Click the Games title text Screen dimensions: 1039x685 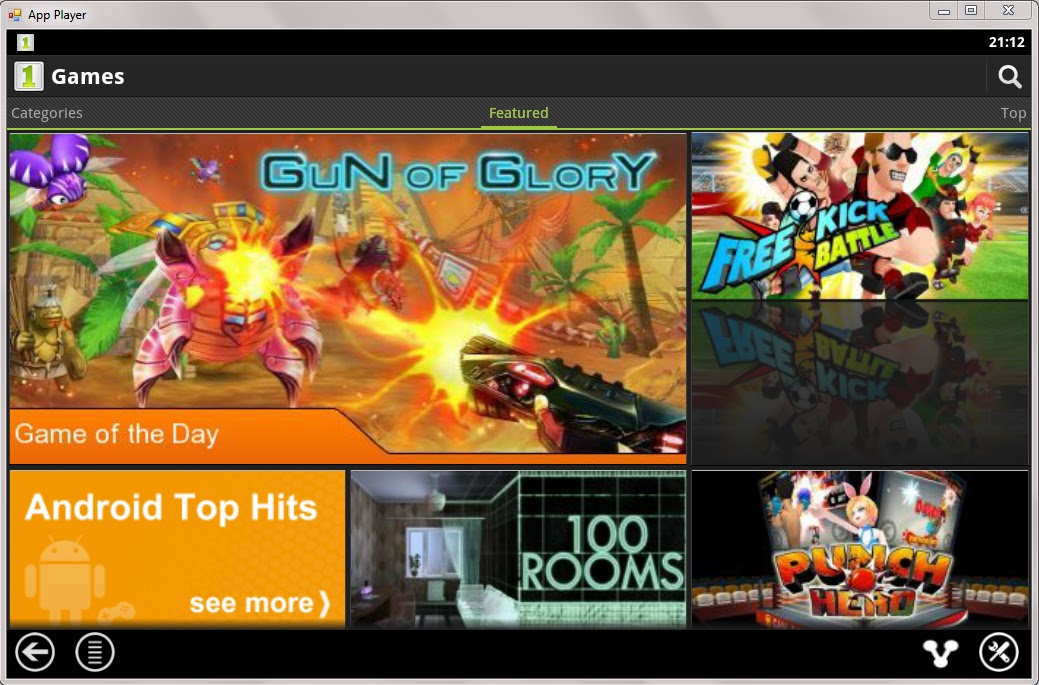(88, 77)
